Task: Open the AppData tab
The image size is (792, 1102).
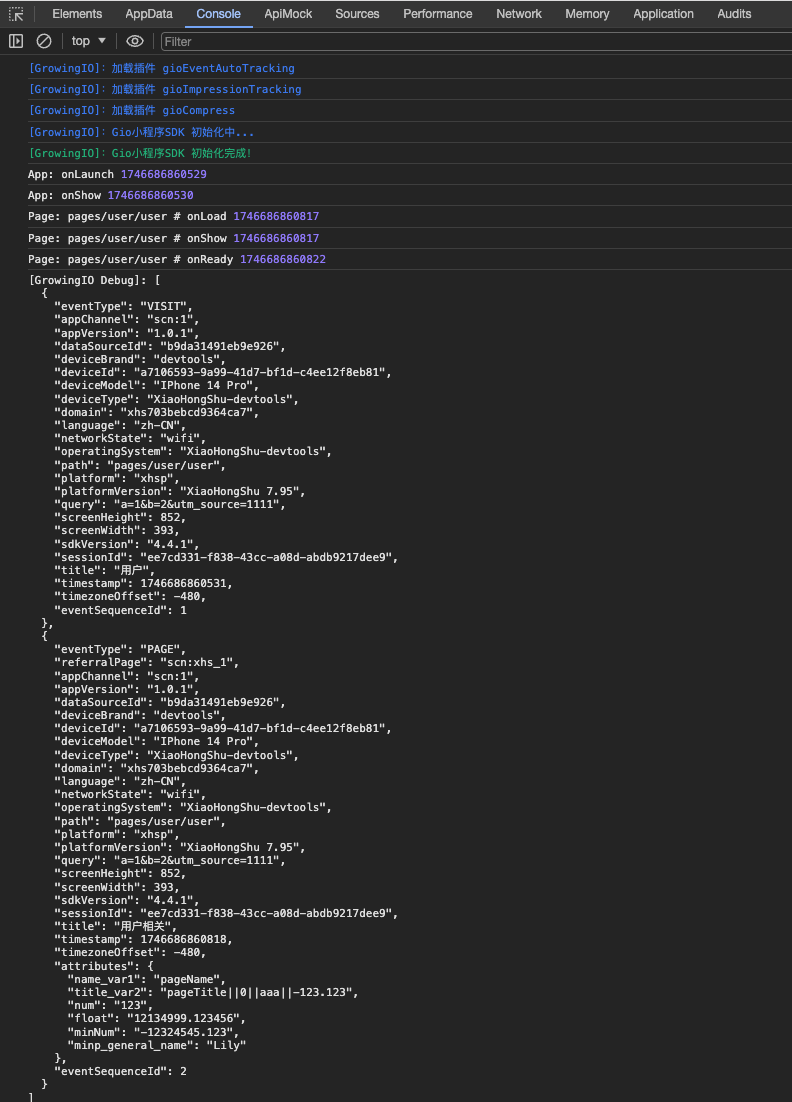Action: pos(149,14)
